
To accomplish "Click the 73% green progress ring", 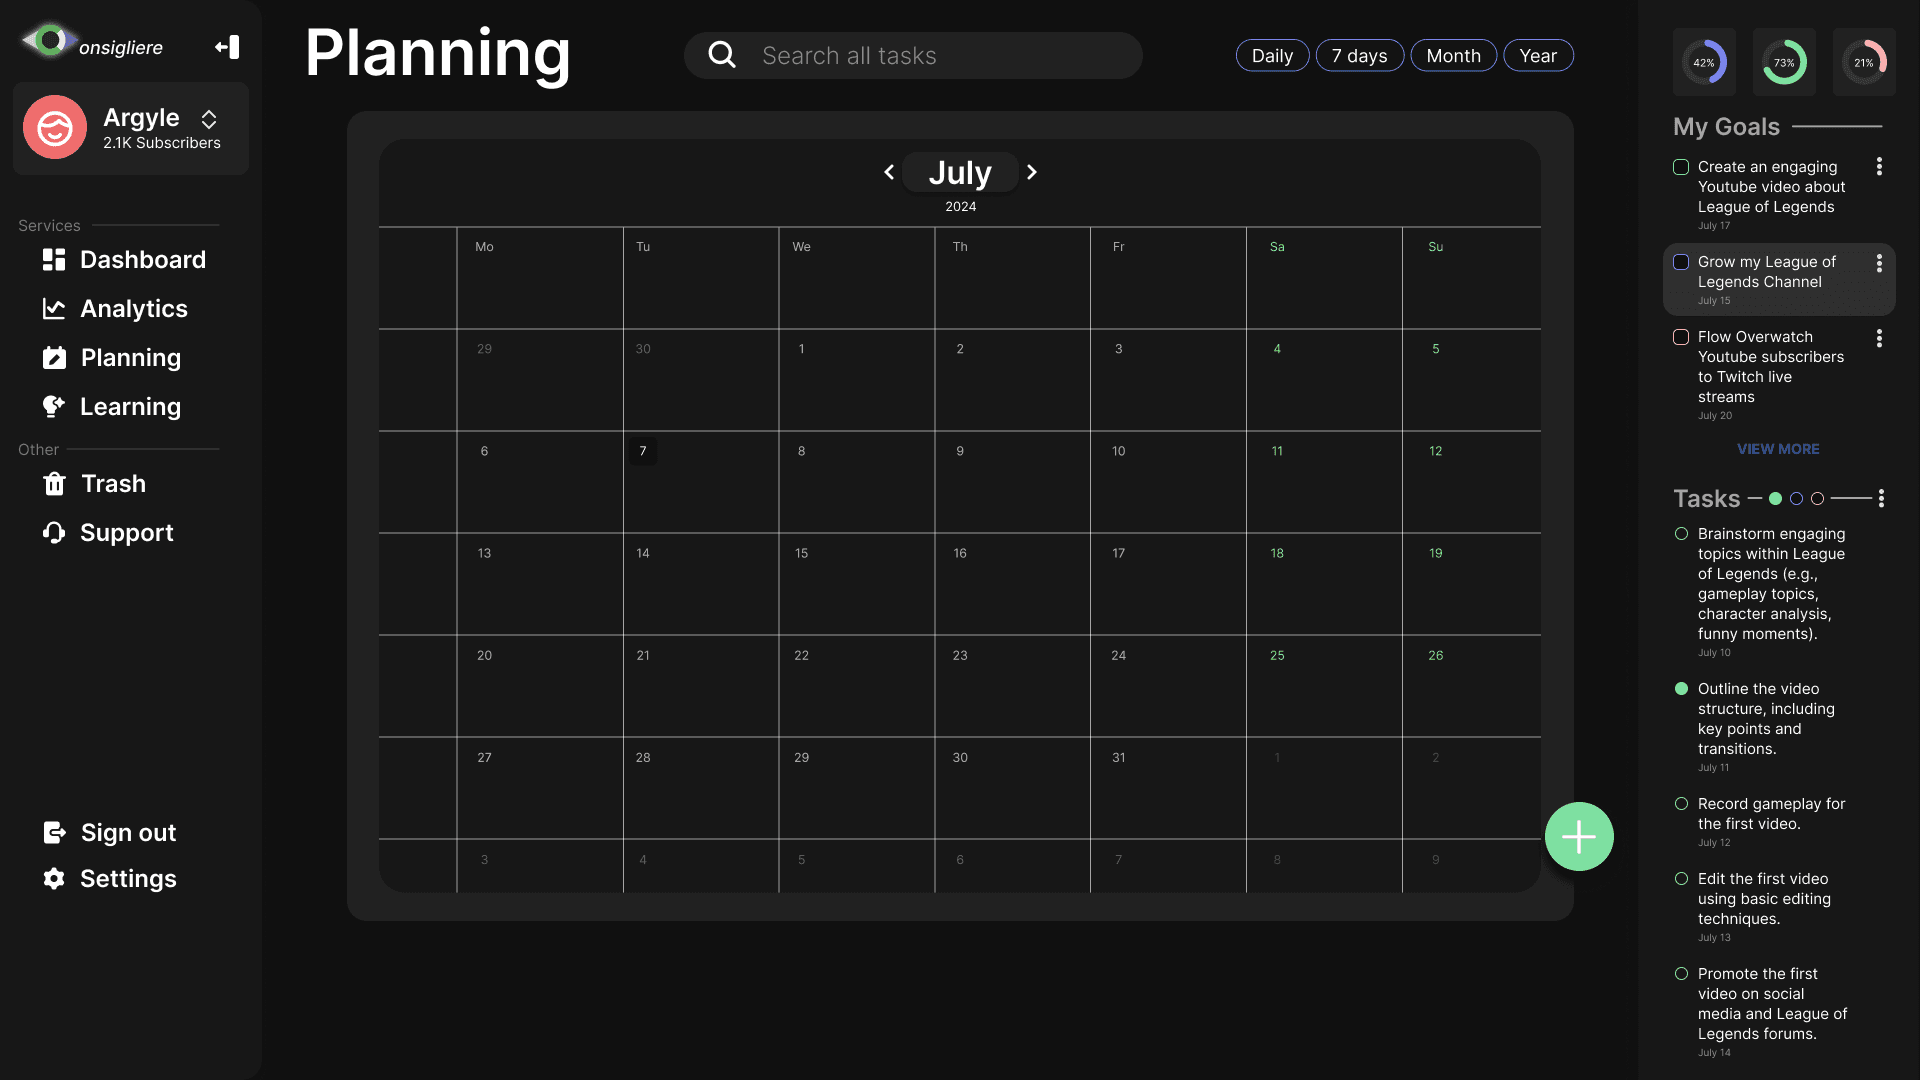I will pos(1784,62).
